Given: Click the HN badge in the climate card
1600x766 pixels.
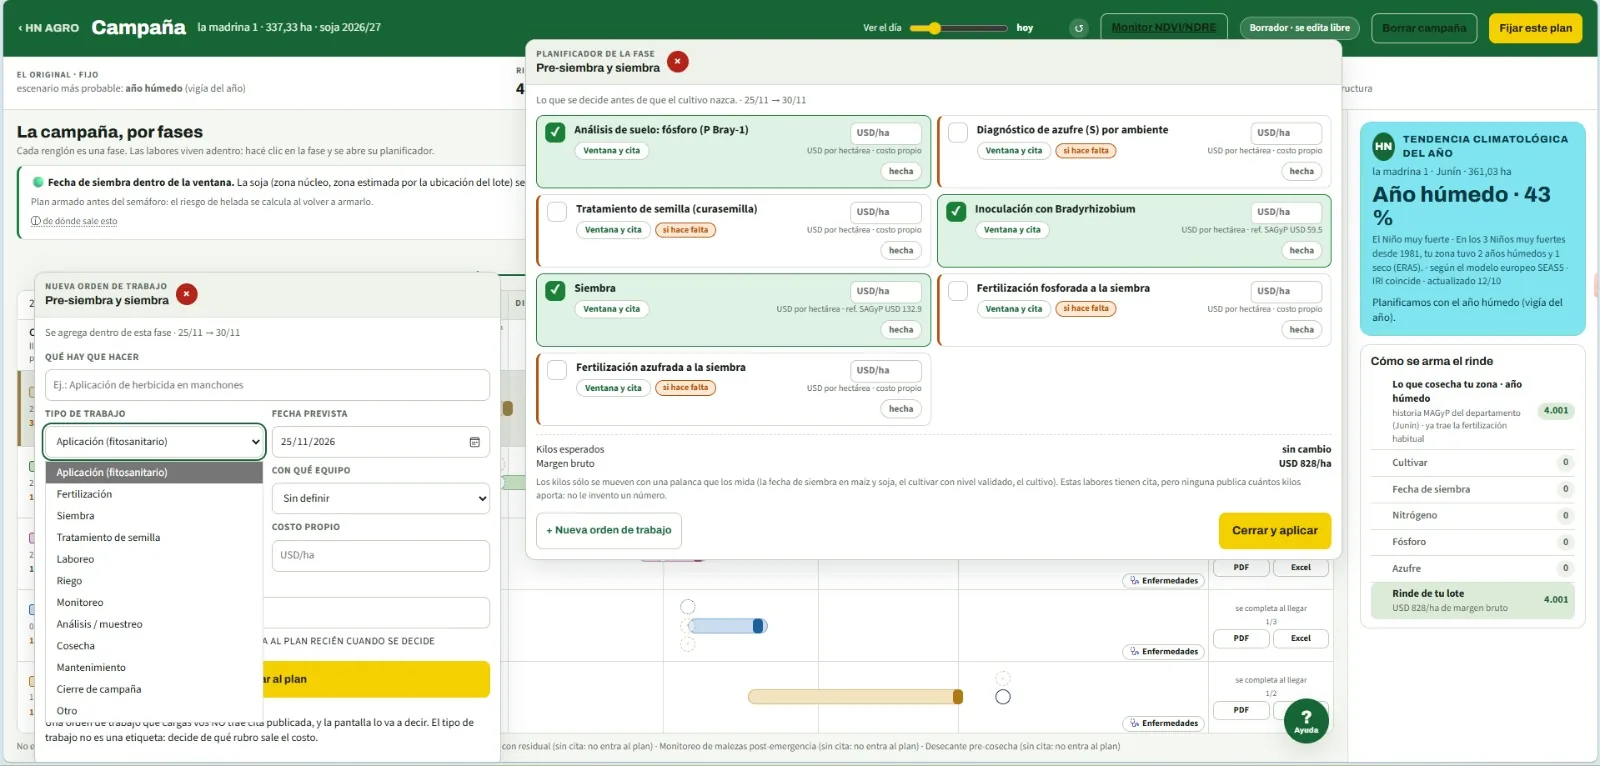Looking at the screenshot, I should point(1383,146).
